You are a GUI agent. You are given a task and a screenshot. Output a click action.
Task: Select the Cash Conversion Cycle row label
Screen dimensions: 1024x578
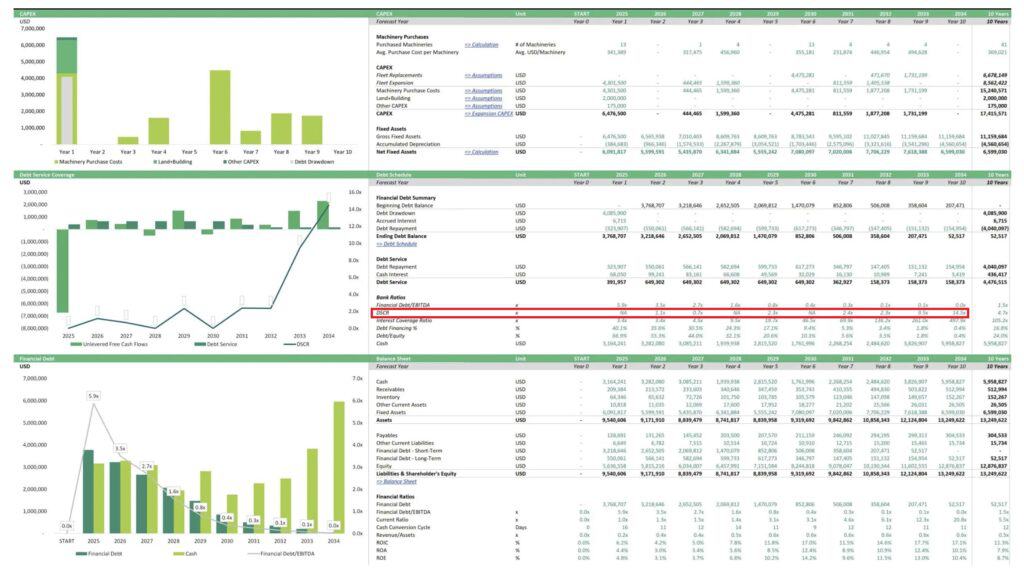tap(404, 528)
